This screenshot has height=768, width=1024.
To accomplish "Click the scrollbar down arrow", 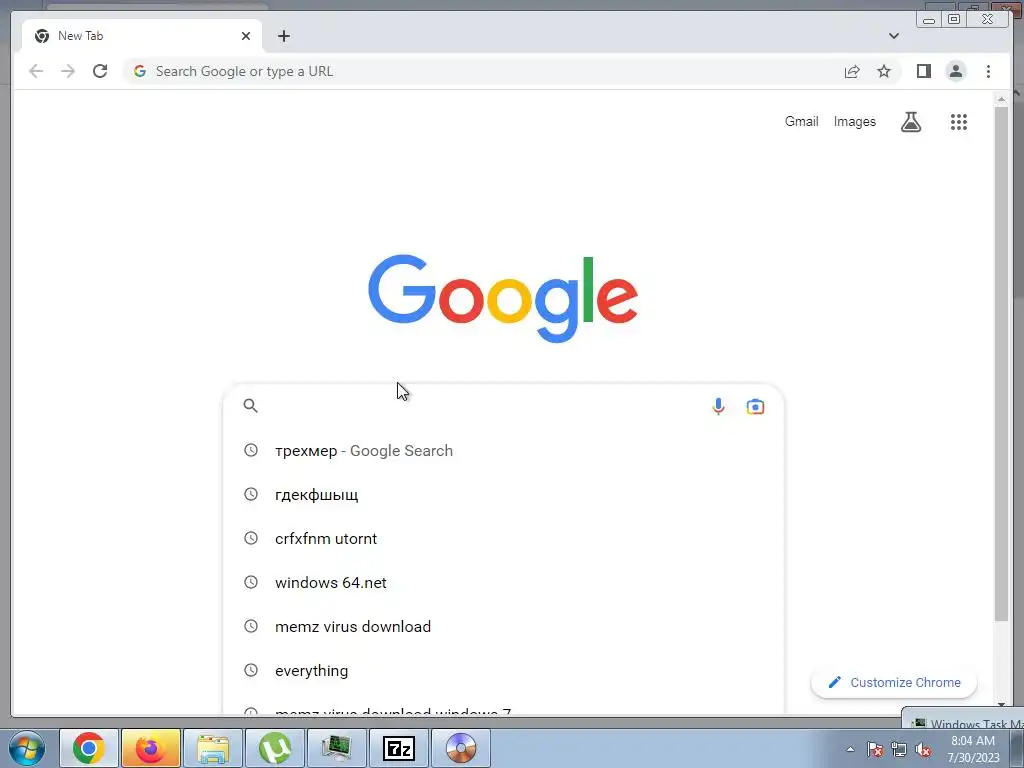I will pyautogui.click(x=1001, y=705).
